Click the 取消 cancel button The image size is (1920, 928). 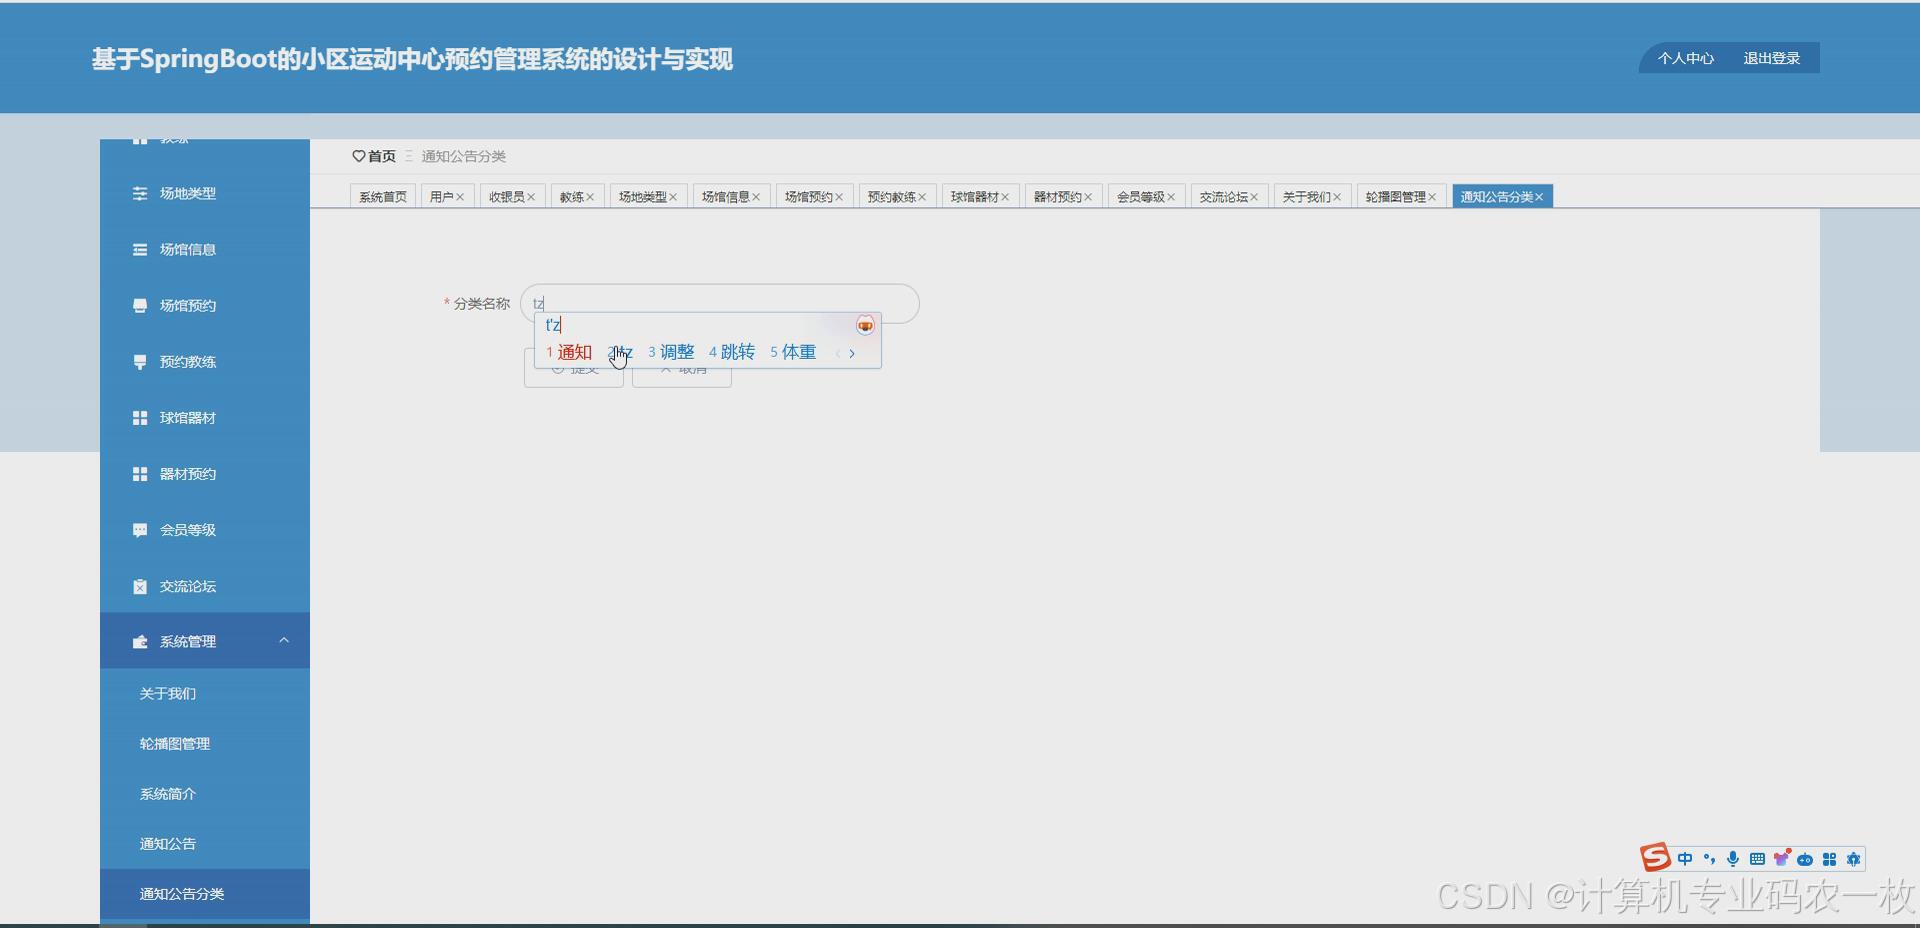(682, 369)
